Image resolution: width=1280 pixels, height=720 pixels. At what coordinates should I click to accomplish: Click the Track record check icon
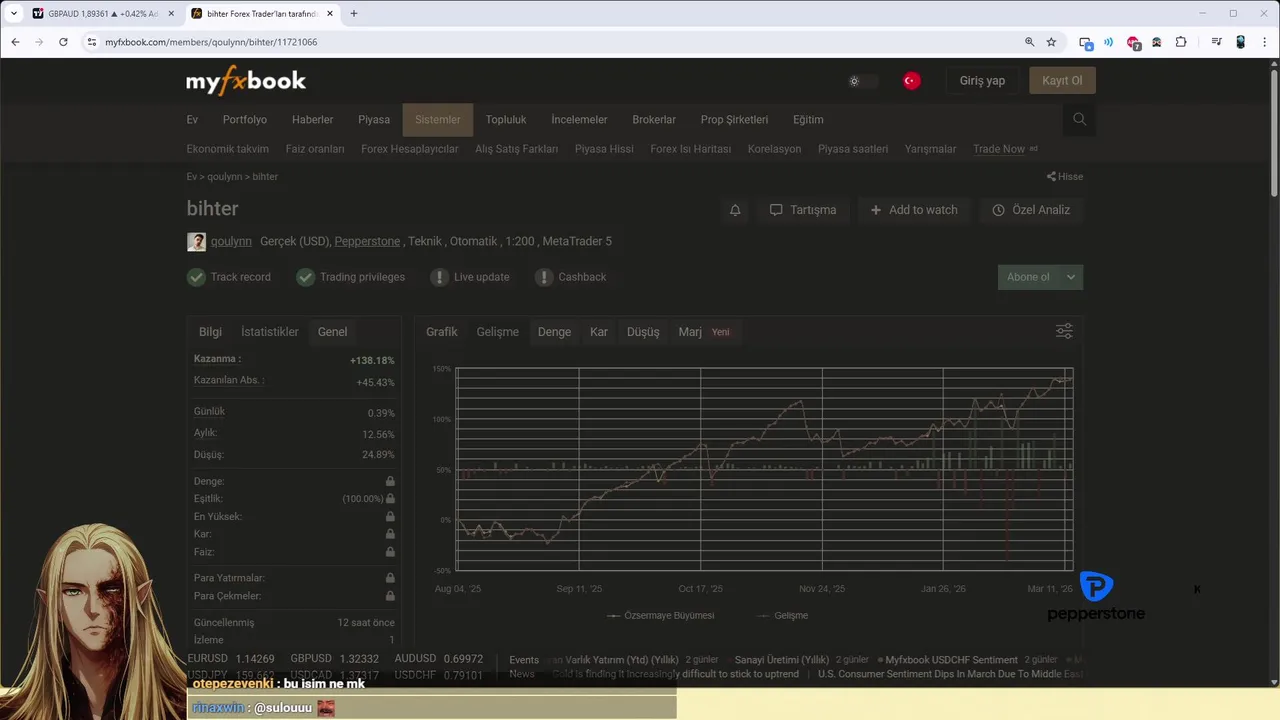click(x=196, y=277)
